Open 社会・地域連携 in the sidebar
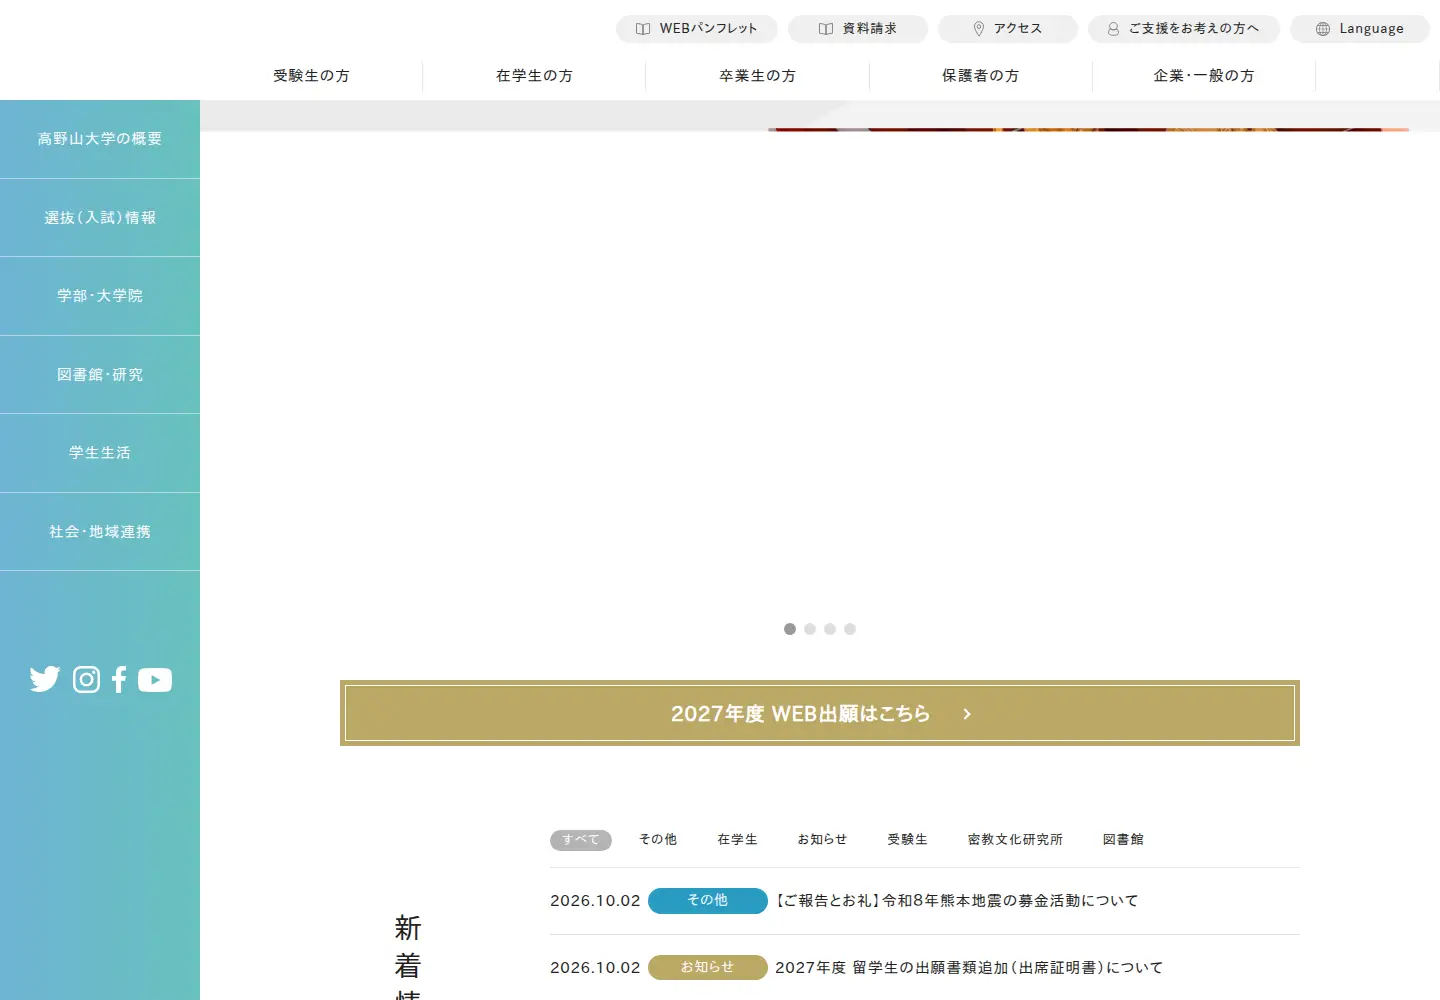1440x1000 pixels. pyautogui.click(x=100, y=532)
